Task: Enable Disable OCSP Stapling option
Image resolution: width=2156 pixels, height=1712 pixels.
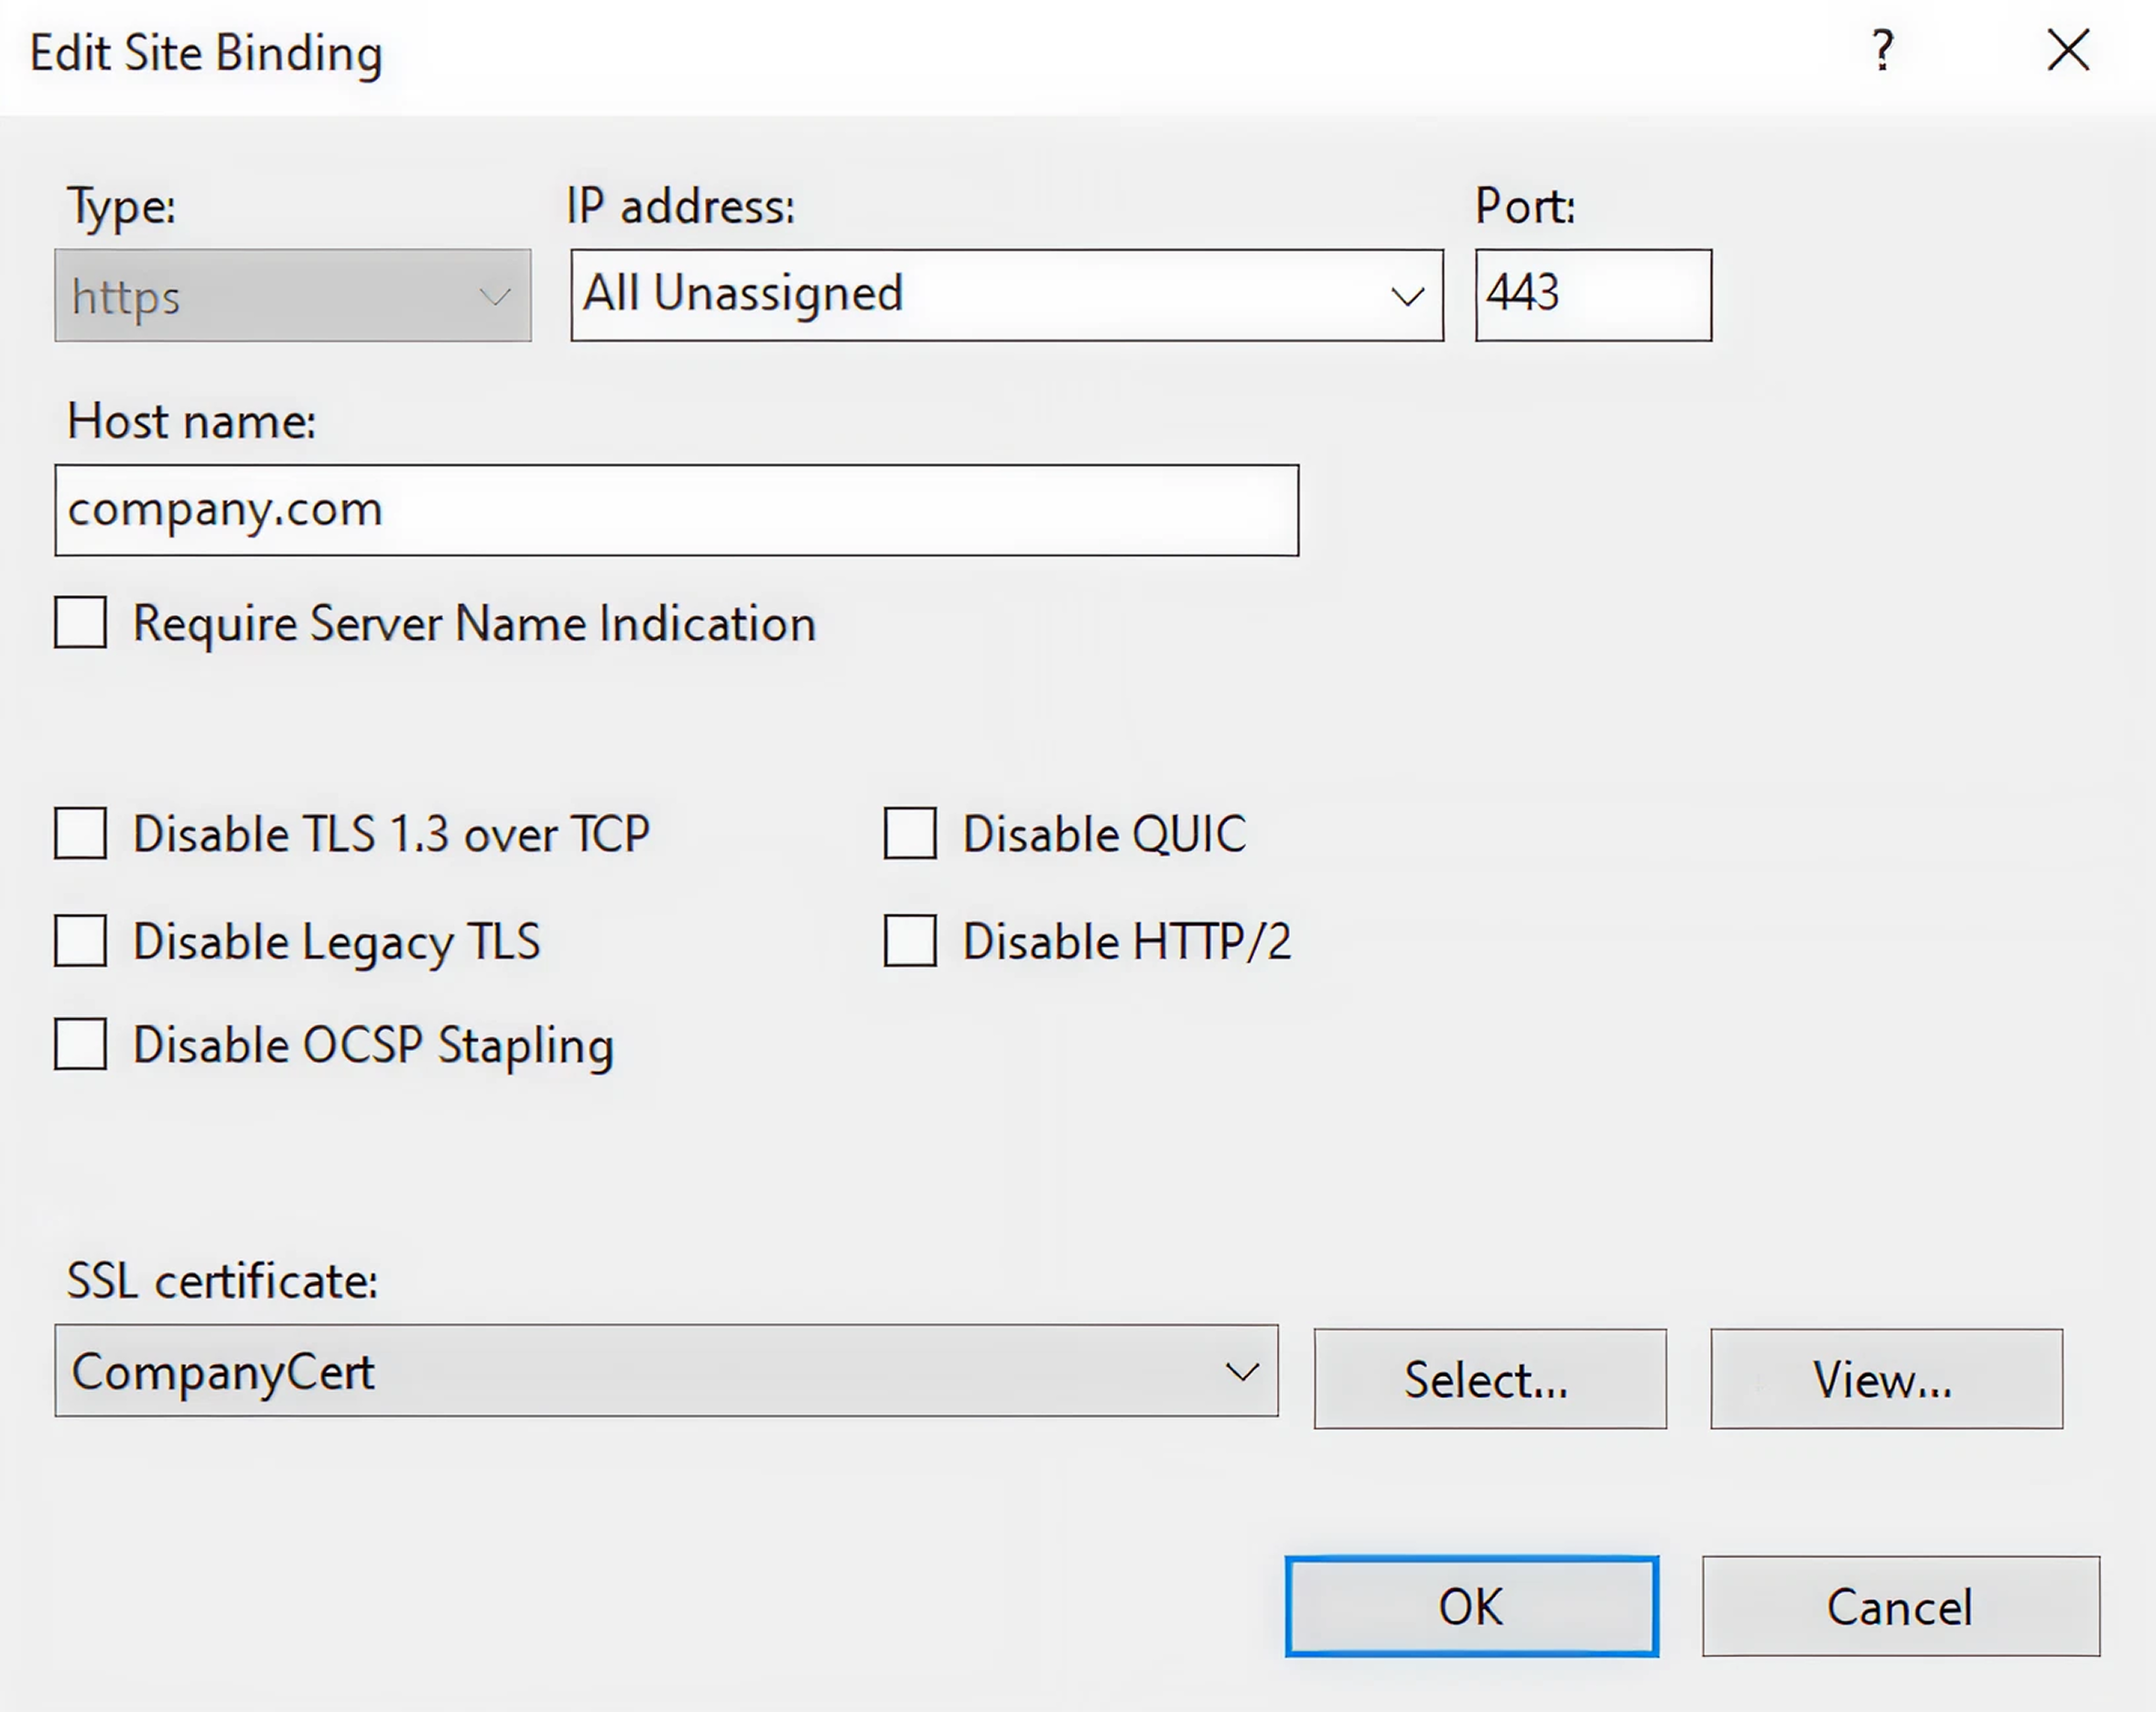Action: (81, 1045)
